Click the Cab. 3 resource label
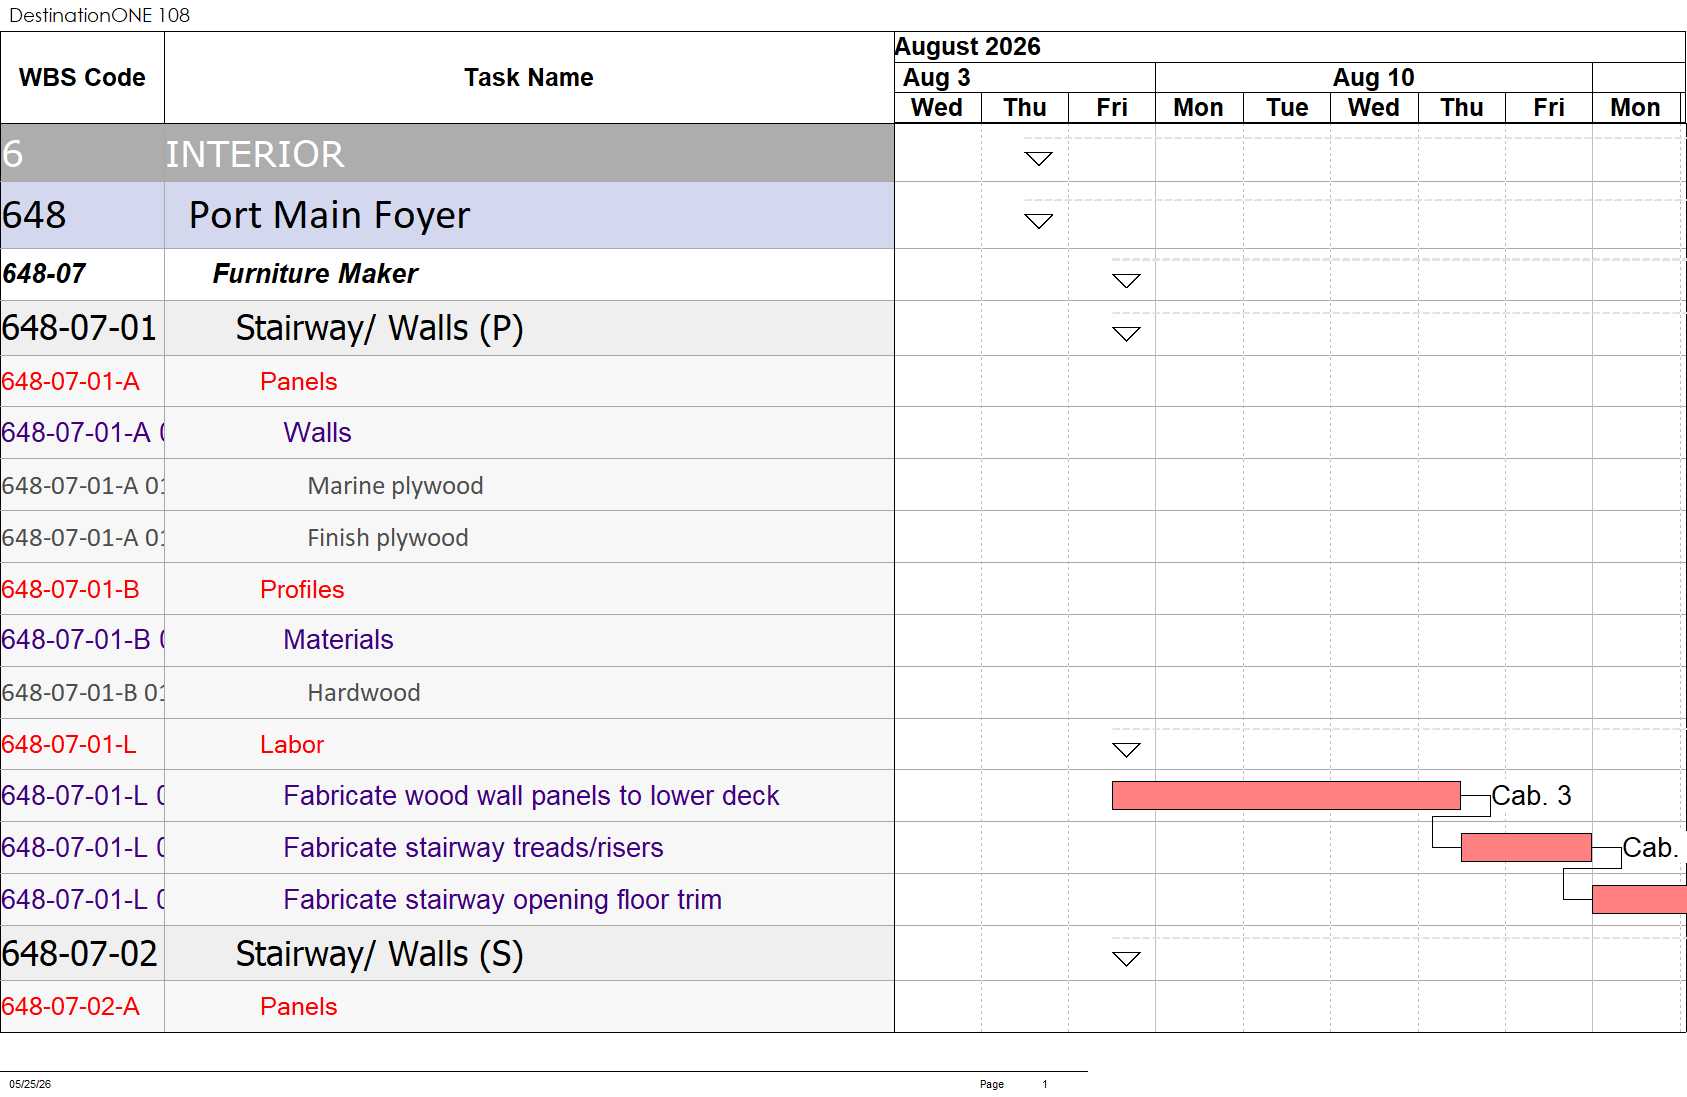 pyautogui.click(x=1531, y=796)
